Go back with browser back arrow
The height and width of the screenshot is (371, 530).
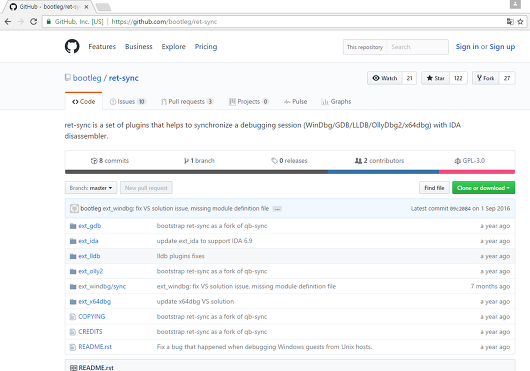point(8,22)
